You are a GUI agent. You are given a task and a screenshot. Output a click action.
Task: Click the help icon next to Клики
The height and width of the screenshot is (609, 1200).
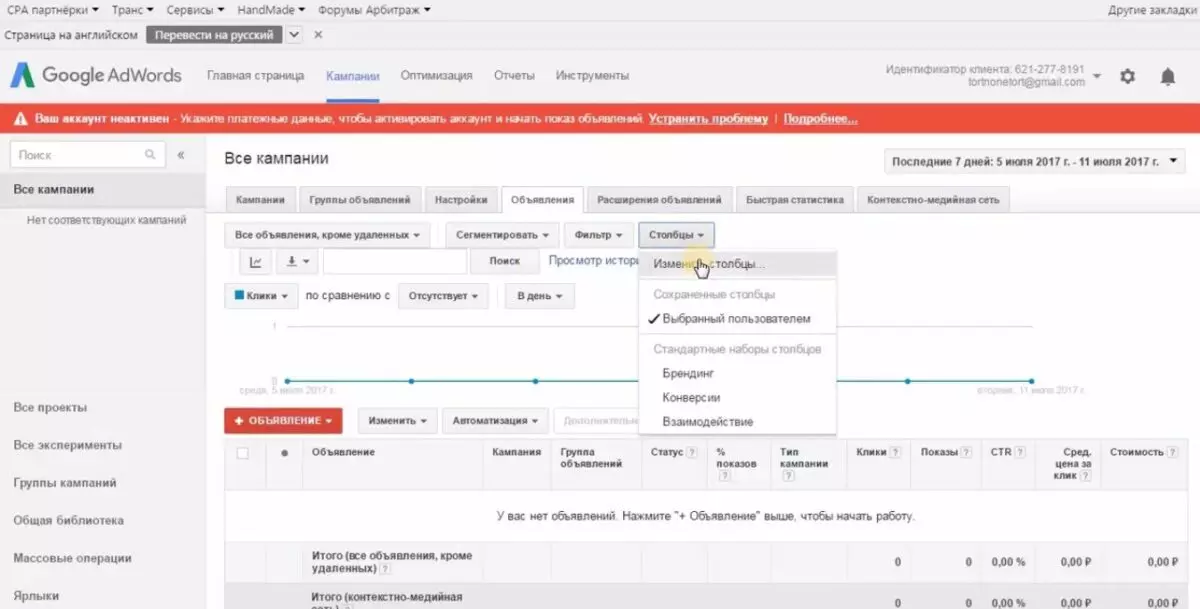(x=894, y=453)
